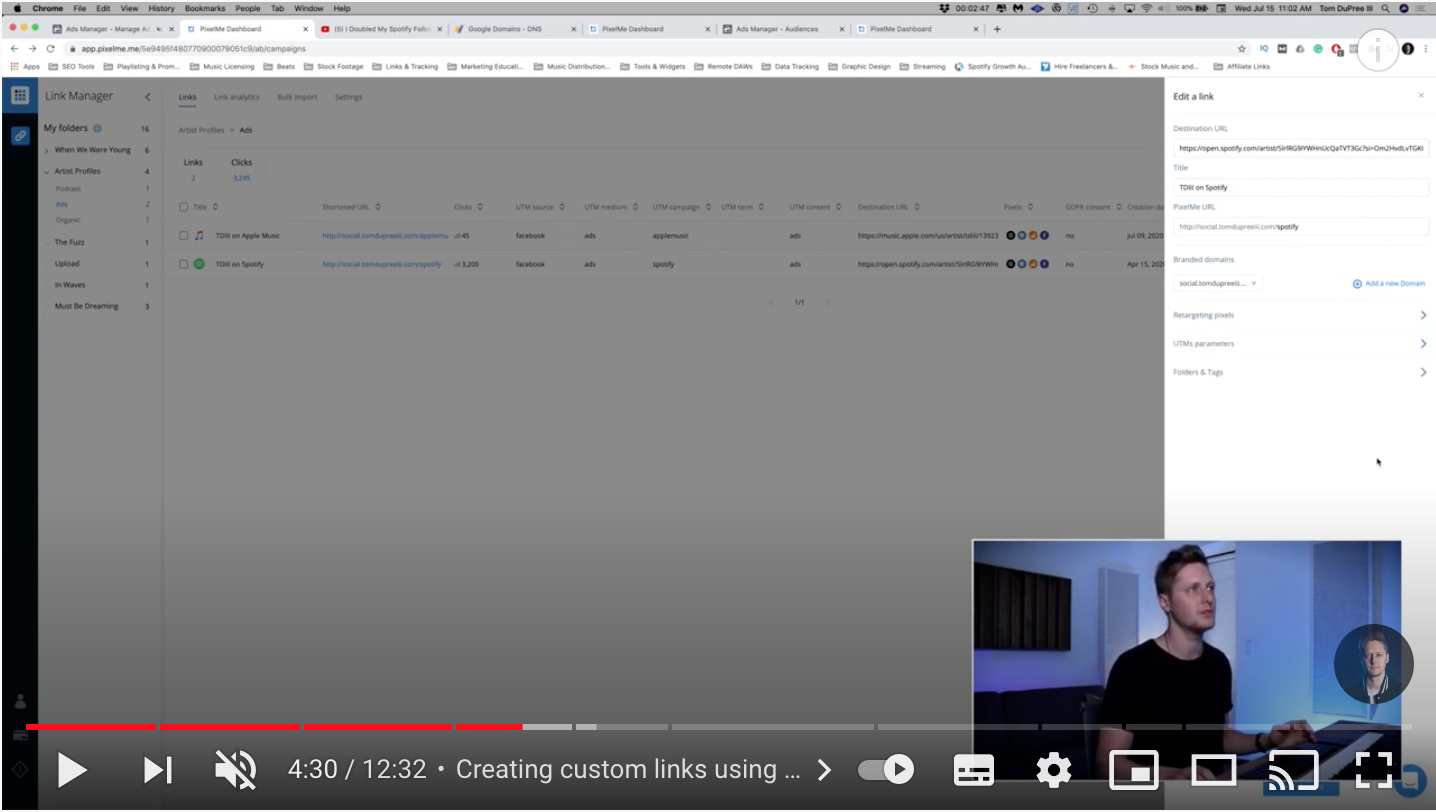Screen dimensions: 1436x812
Task: Open the Branded domains dropdown
Action: [x=1218, y=283]
